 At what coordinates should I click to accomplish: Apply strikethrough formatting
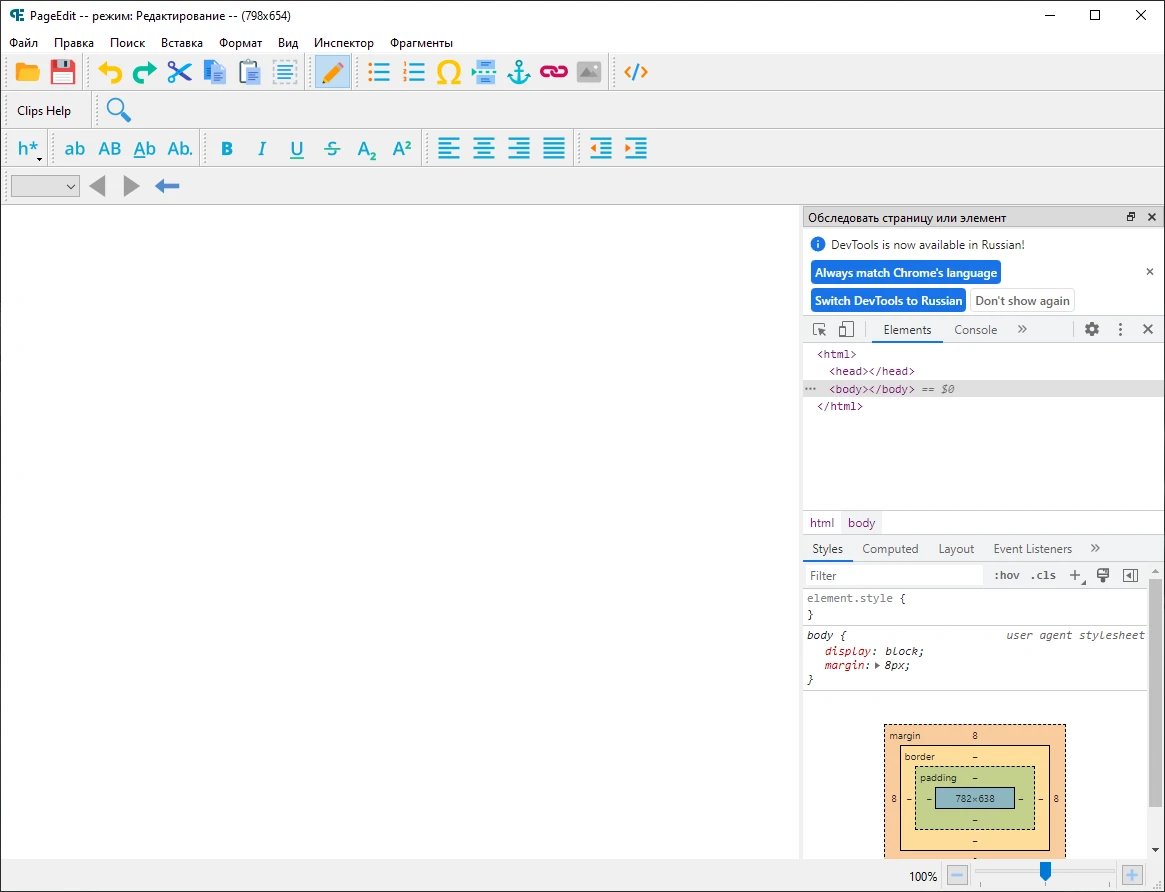(x=332, y=149)
